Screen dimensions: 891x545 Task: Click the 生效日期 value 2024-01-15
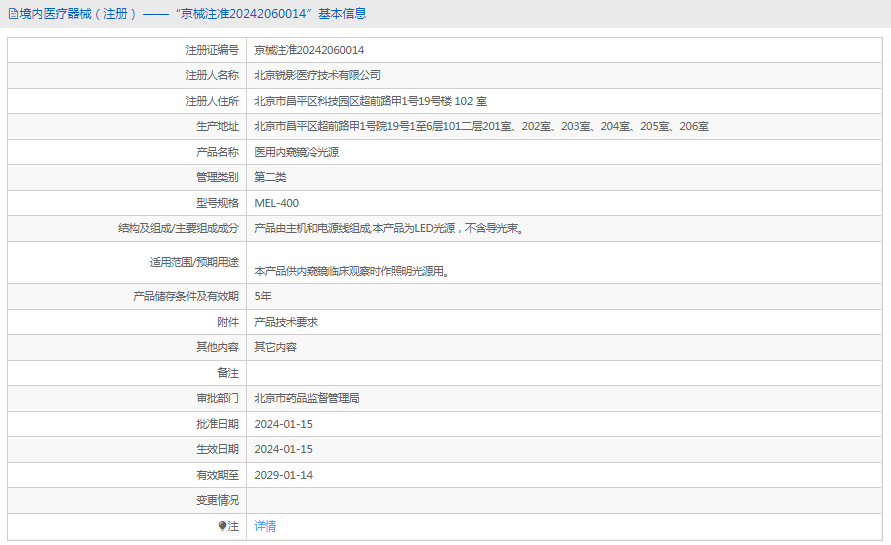click(284, 449)
